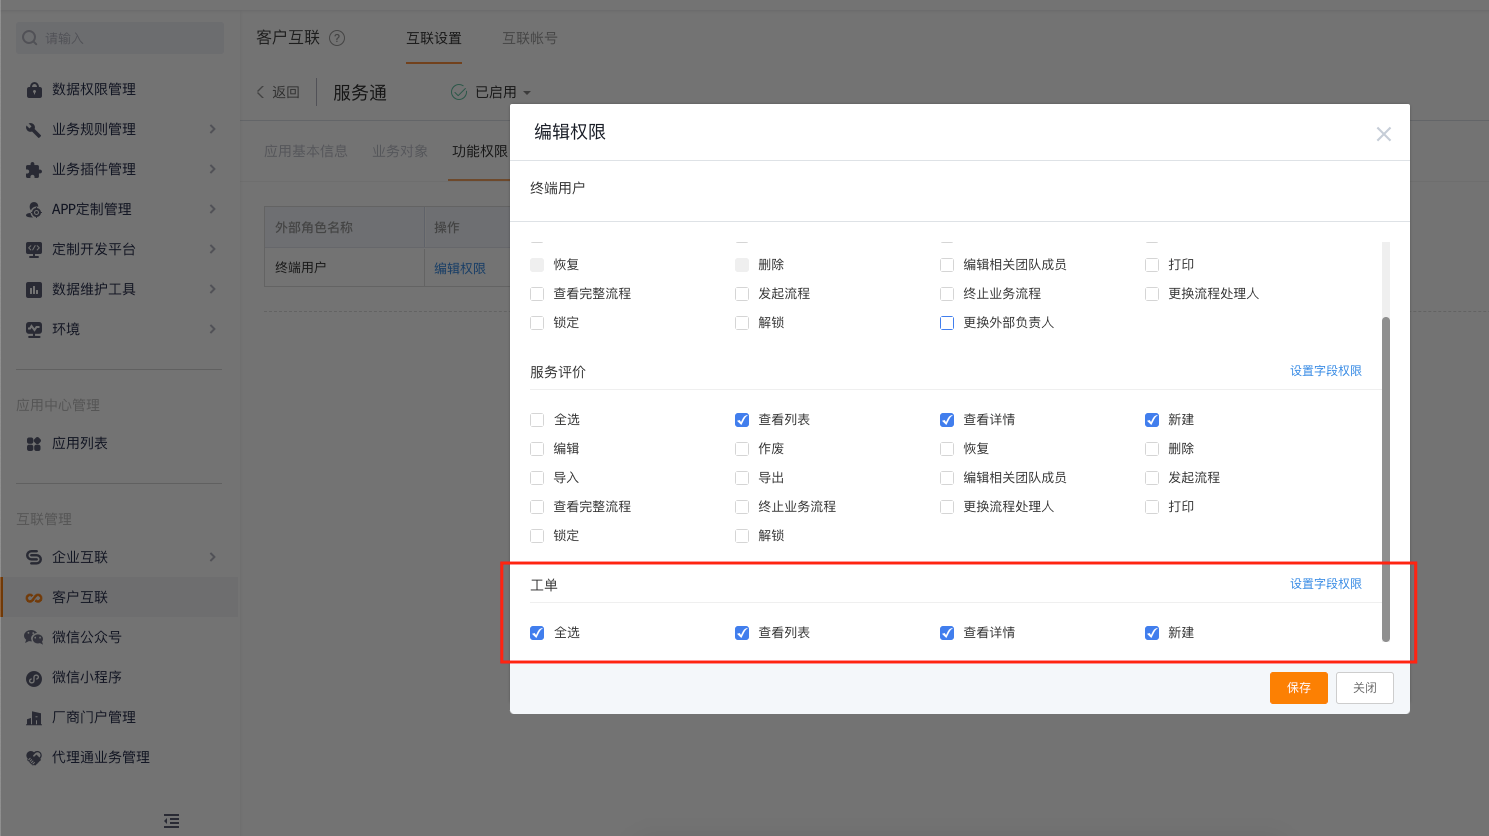Screen dimensions: 1489x836
Task: Check 导出 under 服务评价
Action: [x=742, y=478]
